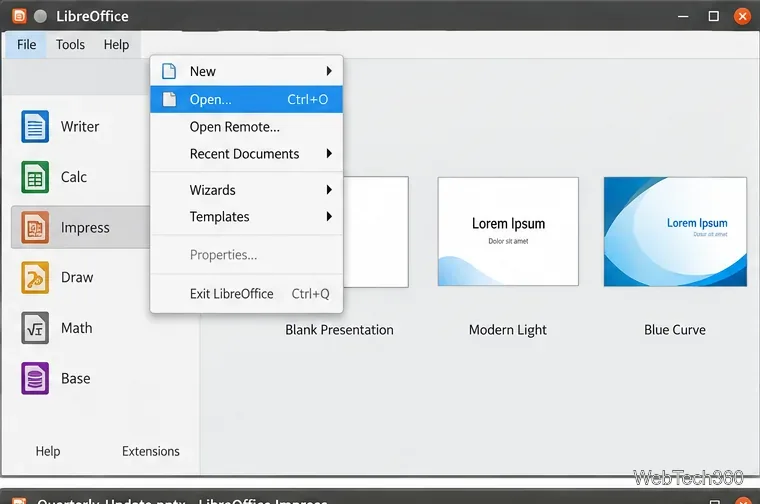Click the LibreOffice logo in title bar
The width and height of the screenshot is (760, 504).
click(x=19, y=16)
